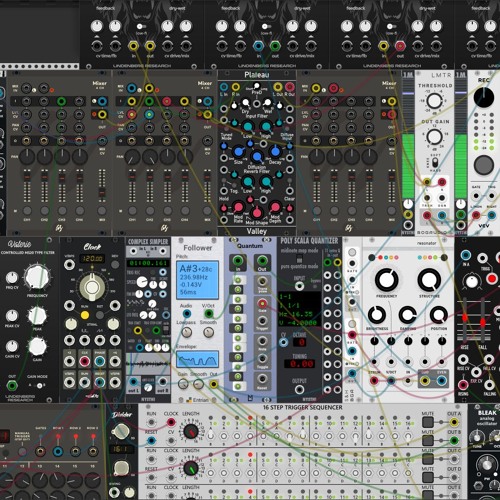Click the Audio input jack on Follower

coord(187,314)
